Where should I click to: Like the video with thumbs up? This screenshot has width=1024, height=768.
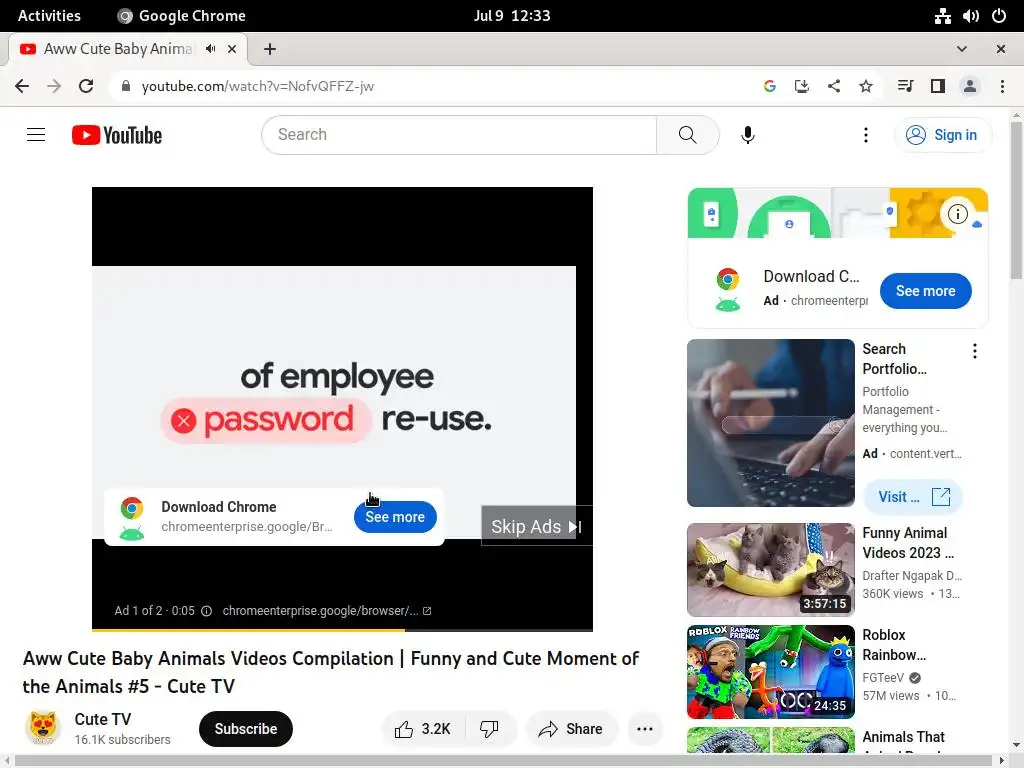(x=423, y=729)
